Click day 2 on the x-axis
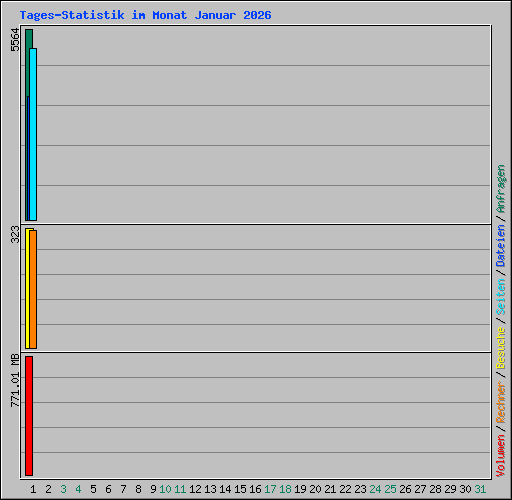Viewport: 512px width, 500px height. pyautogui.click(x=48, y=489)
